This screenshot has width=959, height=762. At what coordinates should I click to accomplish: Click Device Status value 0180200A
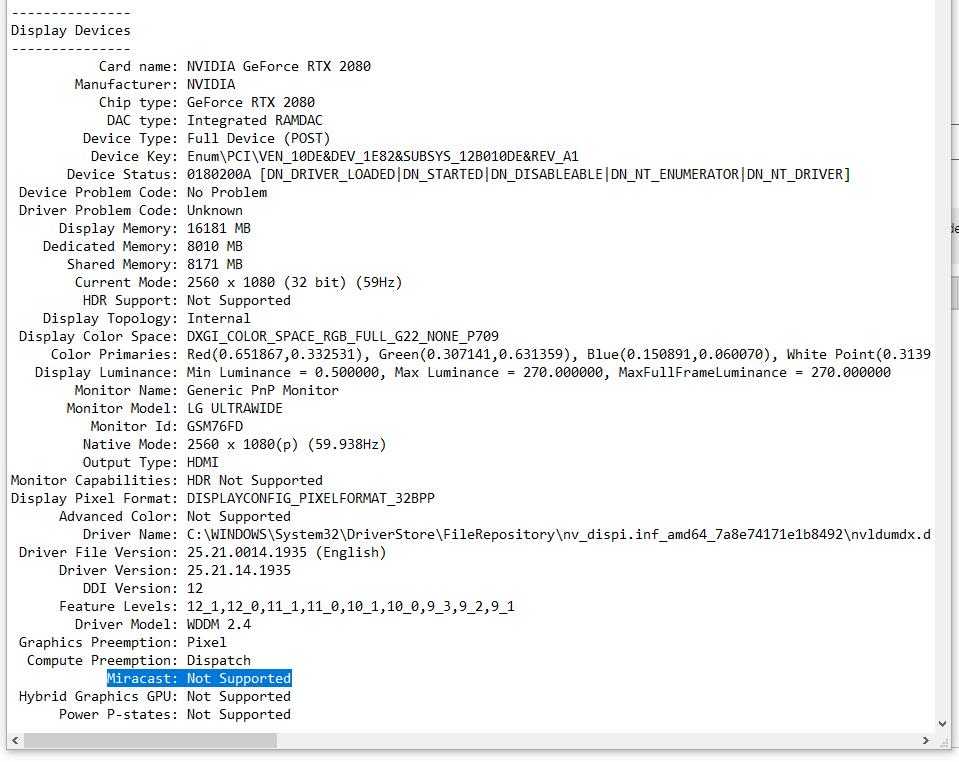pyautogui.click(x=218, y=174)
